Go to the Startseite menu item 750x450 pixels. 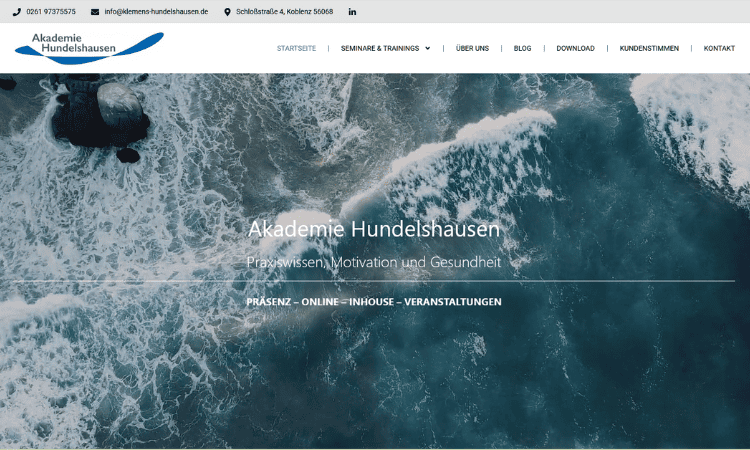click(297, 48)
